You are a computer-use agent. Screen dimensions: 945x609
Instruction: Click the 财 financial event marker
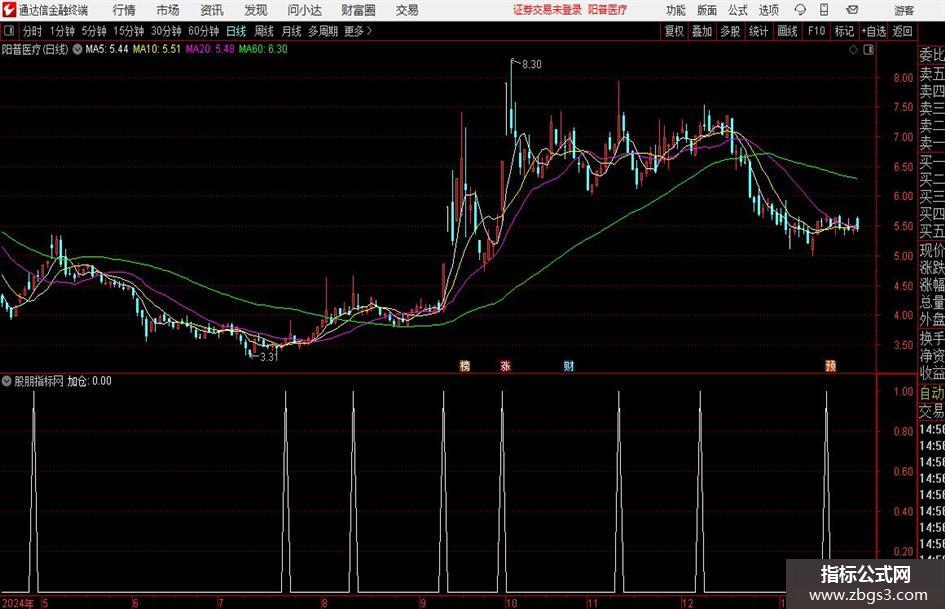click(x=568, y=365)
